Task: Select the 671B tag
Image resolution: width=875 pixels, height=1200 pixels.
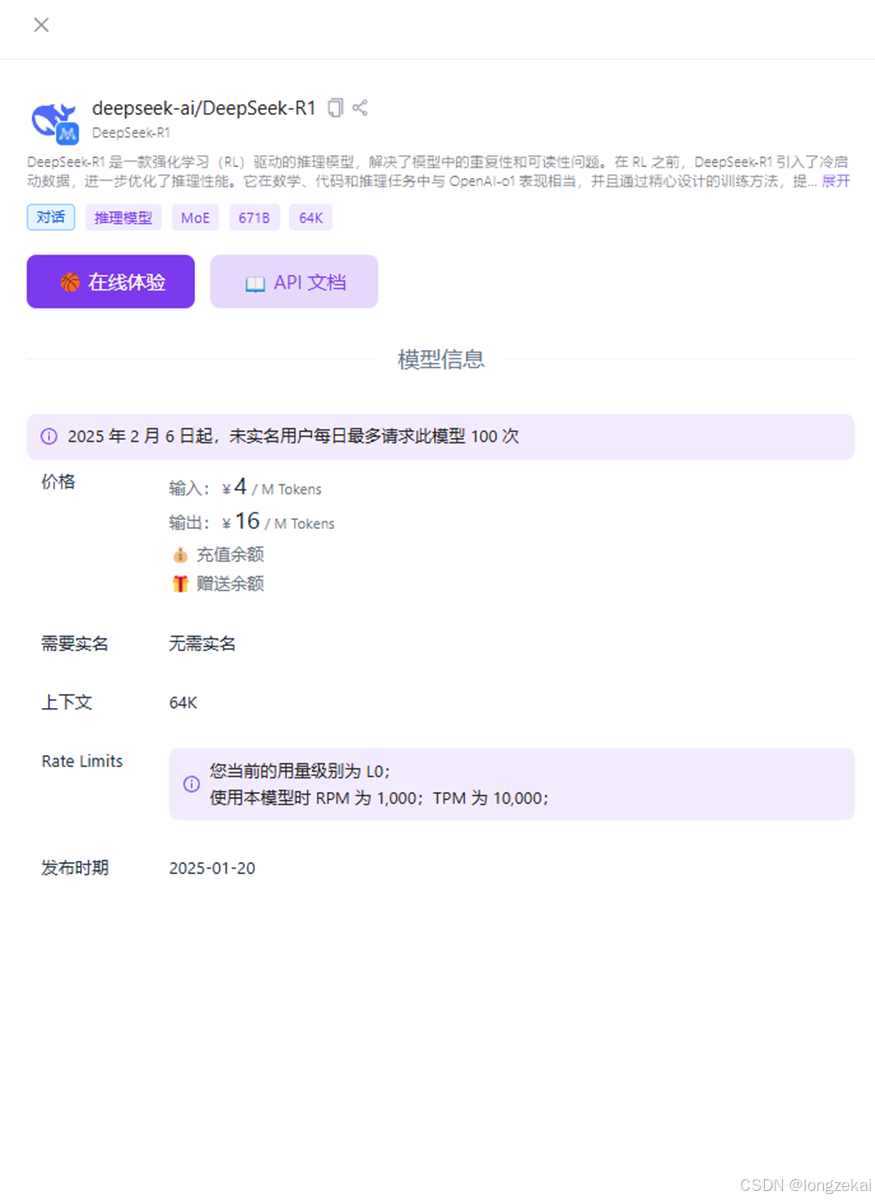Action: (254, 217)
